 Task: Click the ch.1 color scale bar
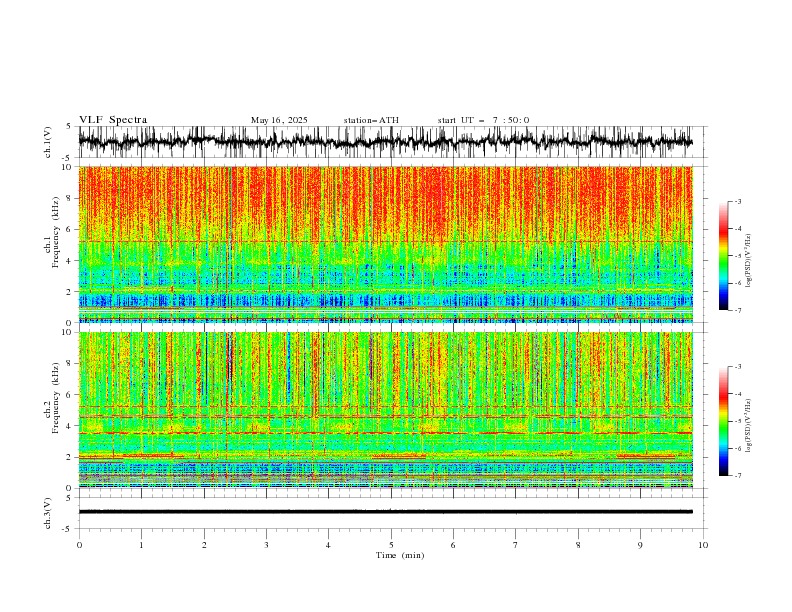[723, 256]
